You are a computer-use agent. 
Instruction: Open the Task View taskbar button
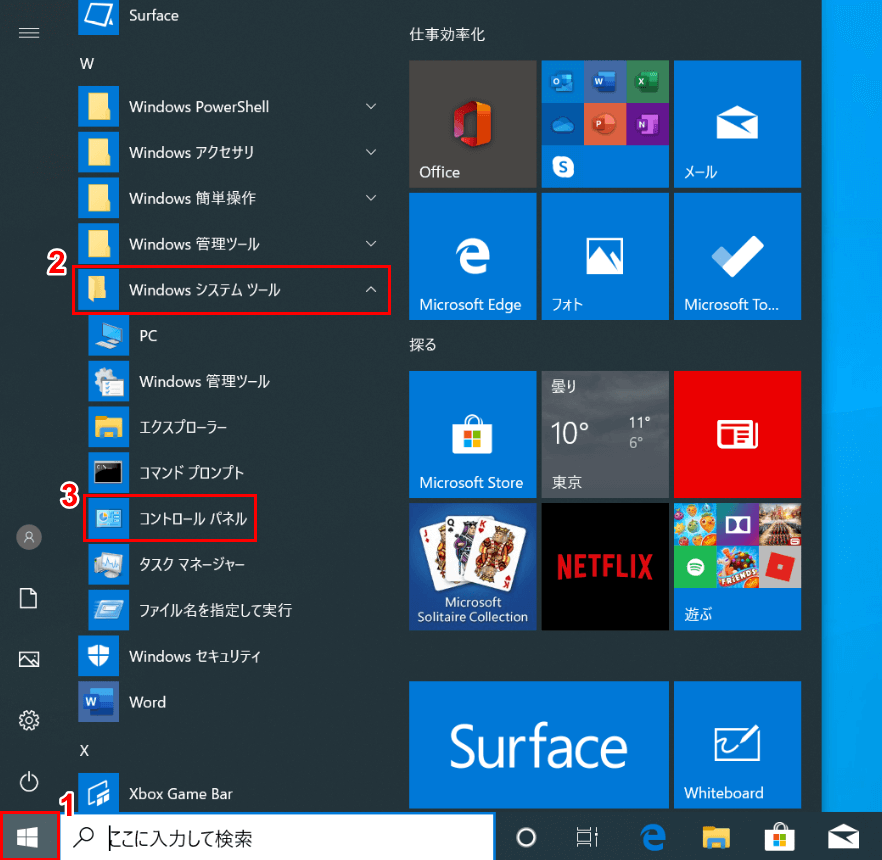588,837
